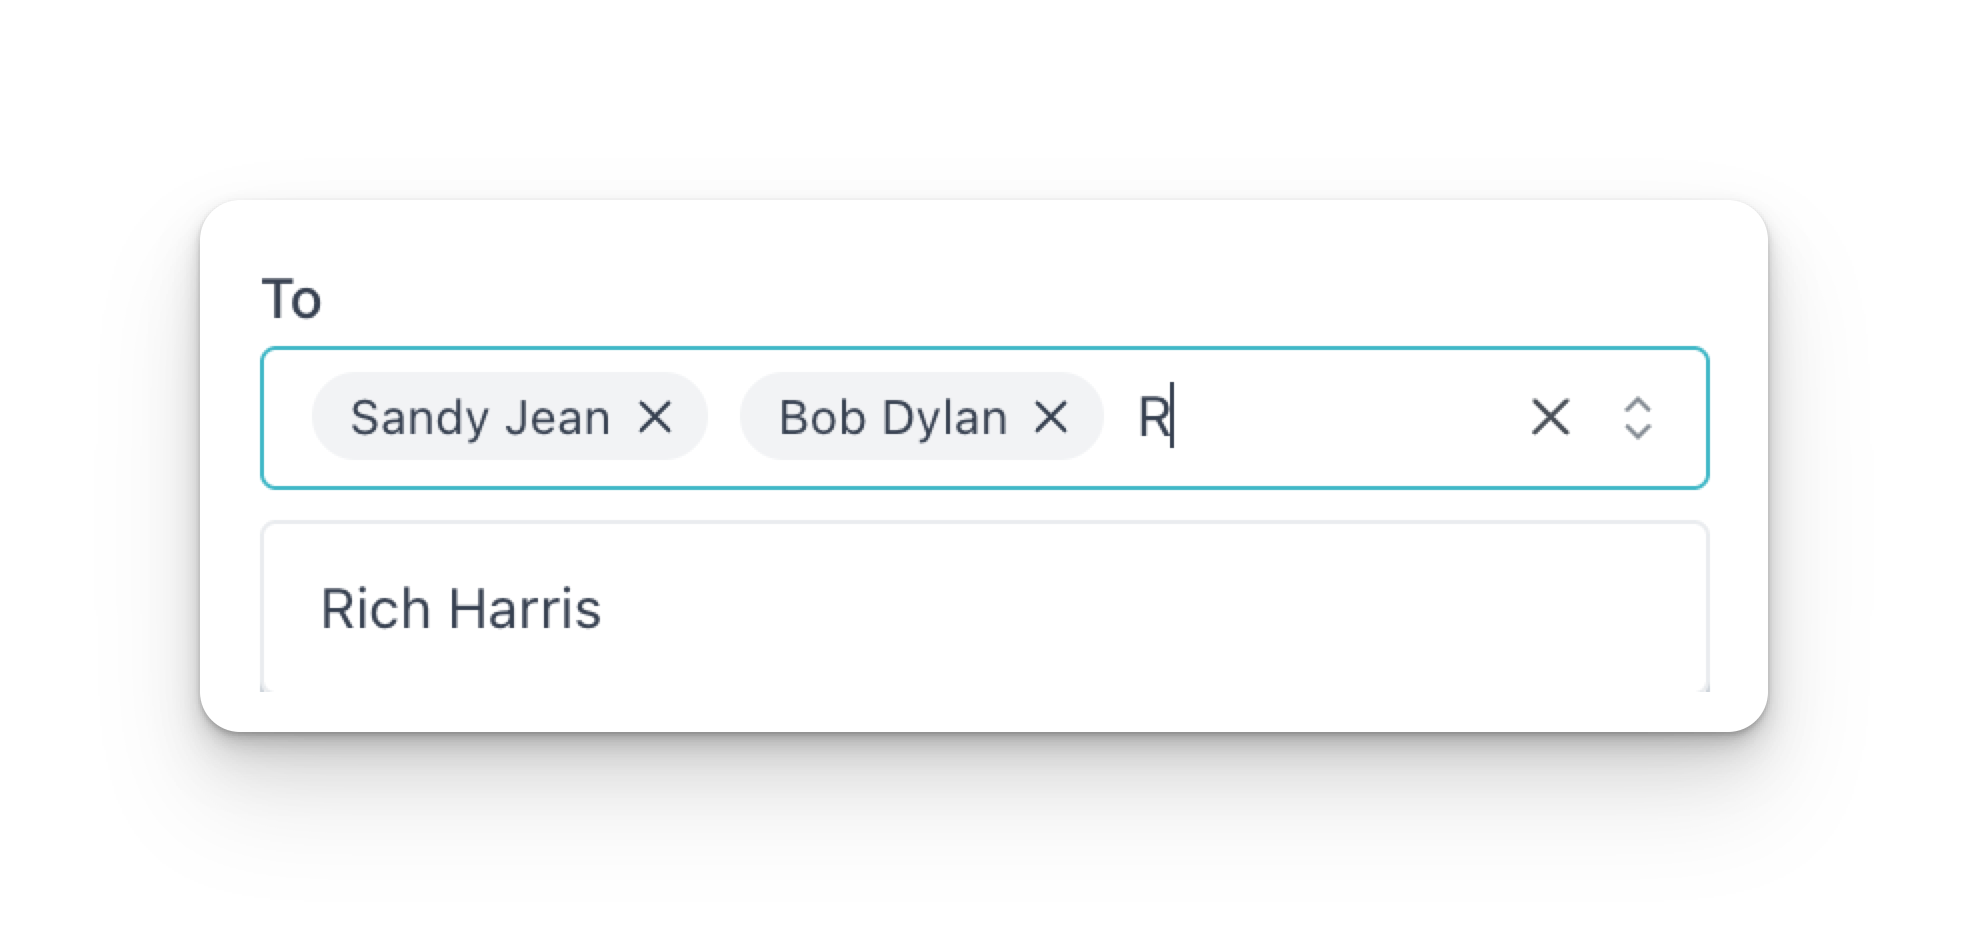The height and width of the screenshot is (932, 1968).
Task: Place the cursor on the typed letter R
Action: click(x=1153, y=417)
